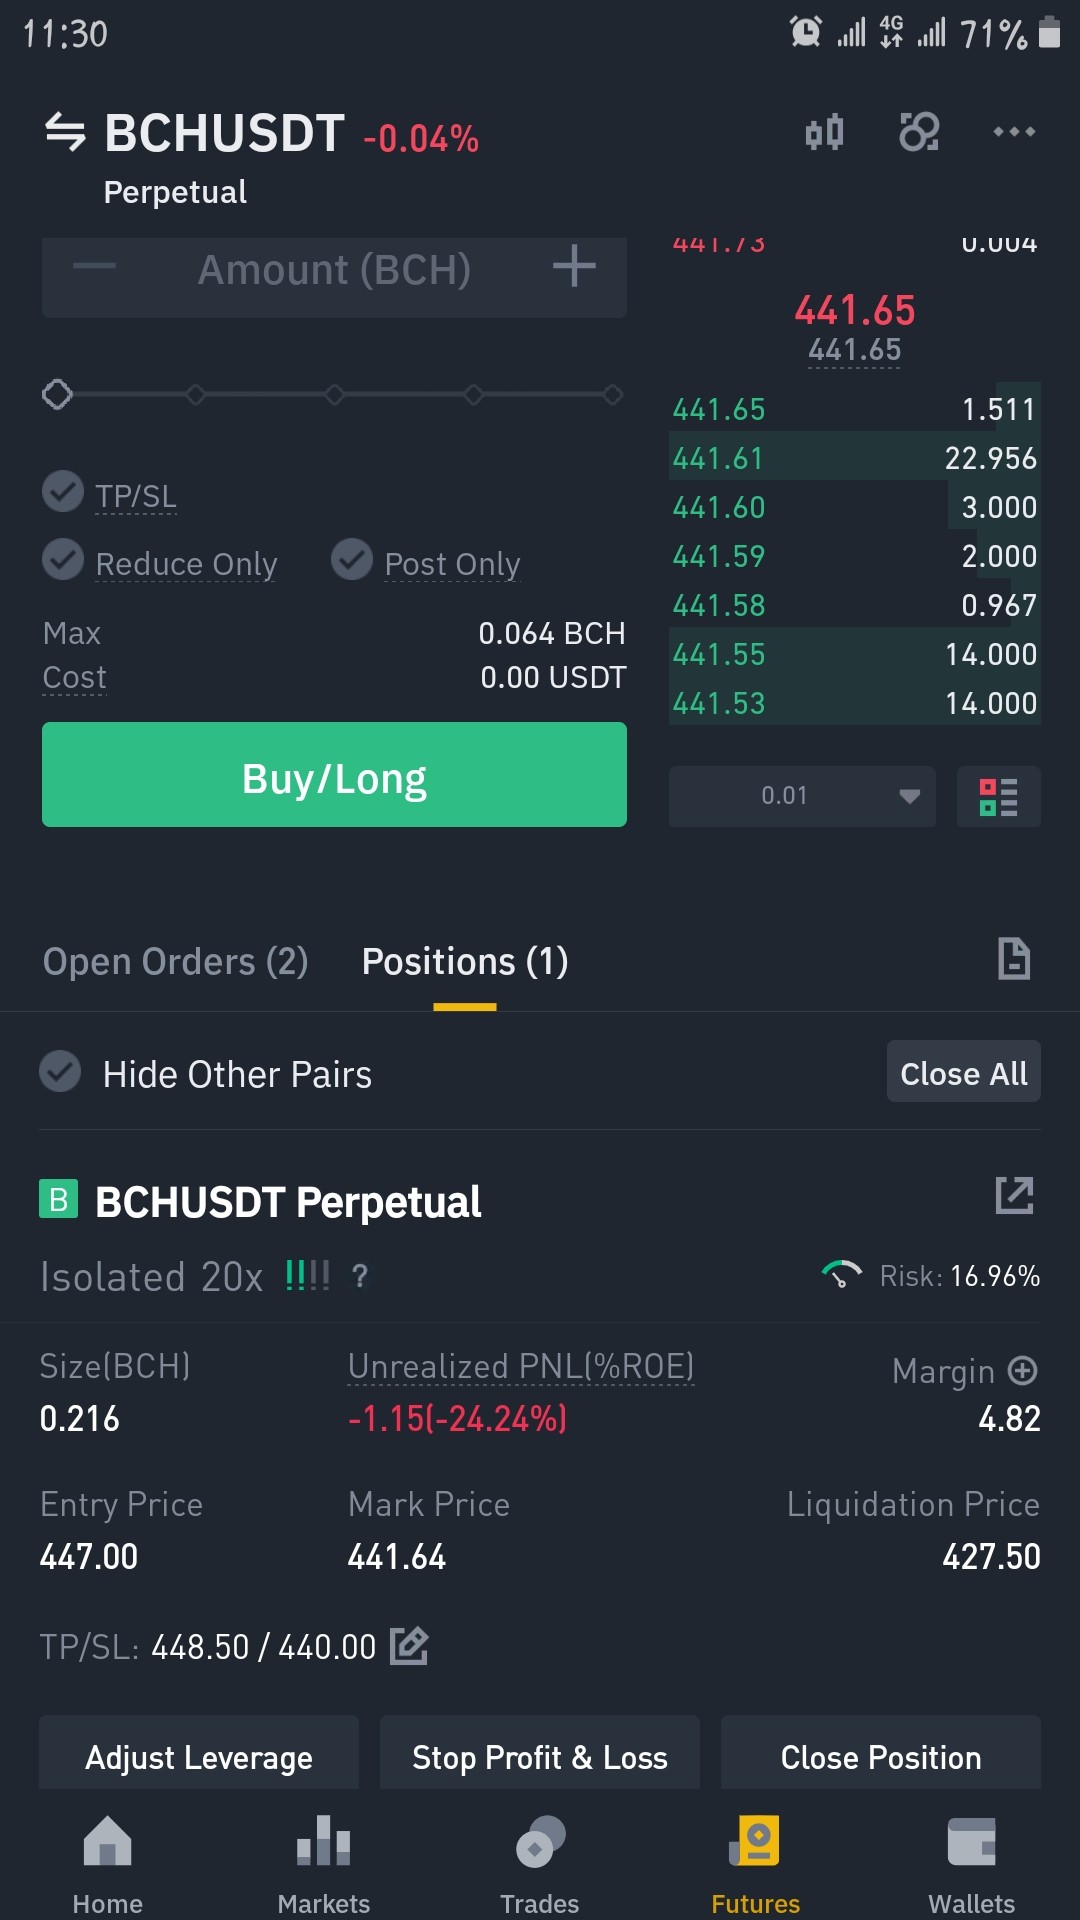
Task: Open order history document icon
Action: [1014, 959]
